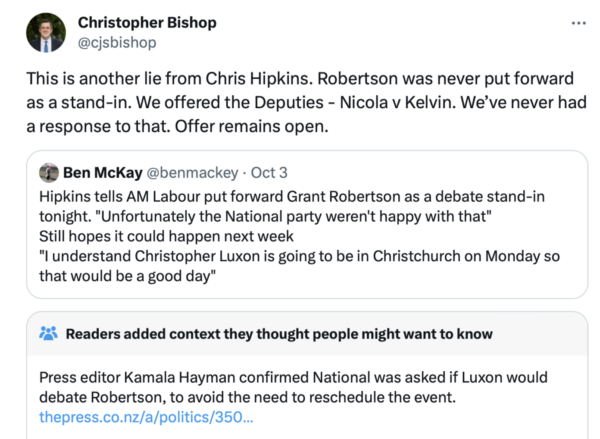Click Ben McKay's small avatar
The height and width of the screenshot is (439, 600).
click(48, 171)
